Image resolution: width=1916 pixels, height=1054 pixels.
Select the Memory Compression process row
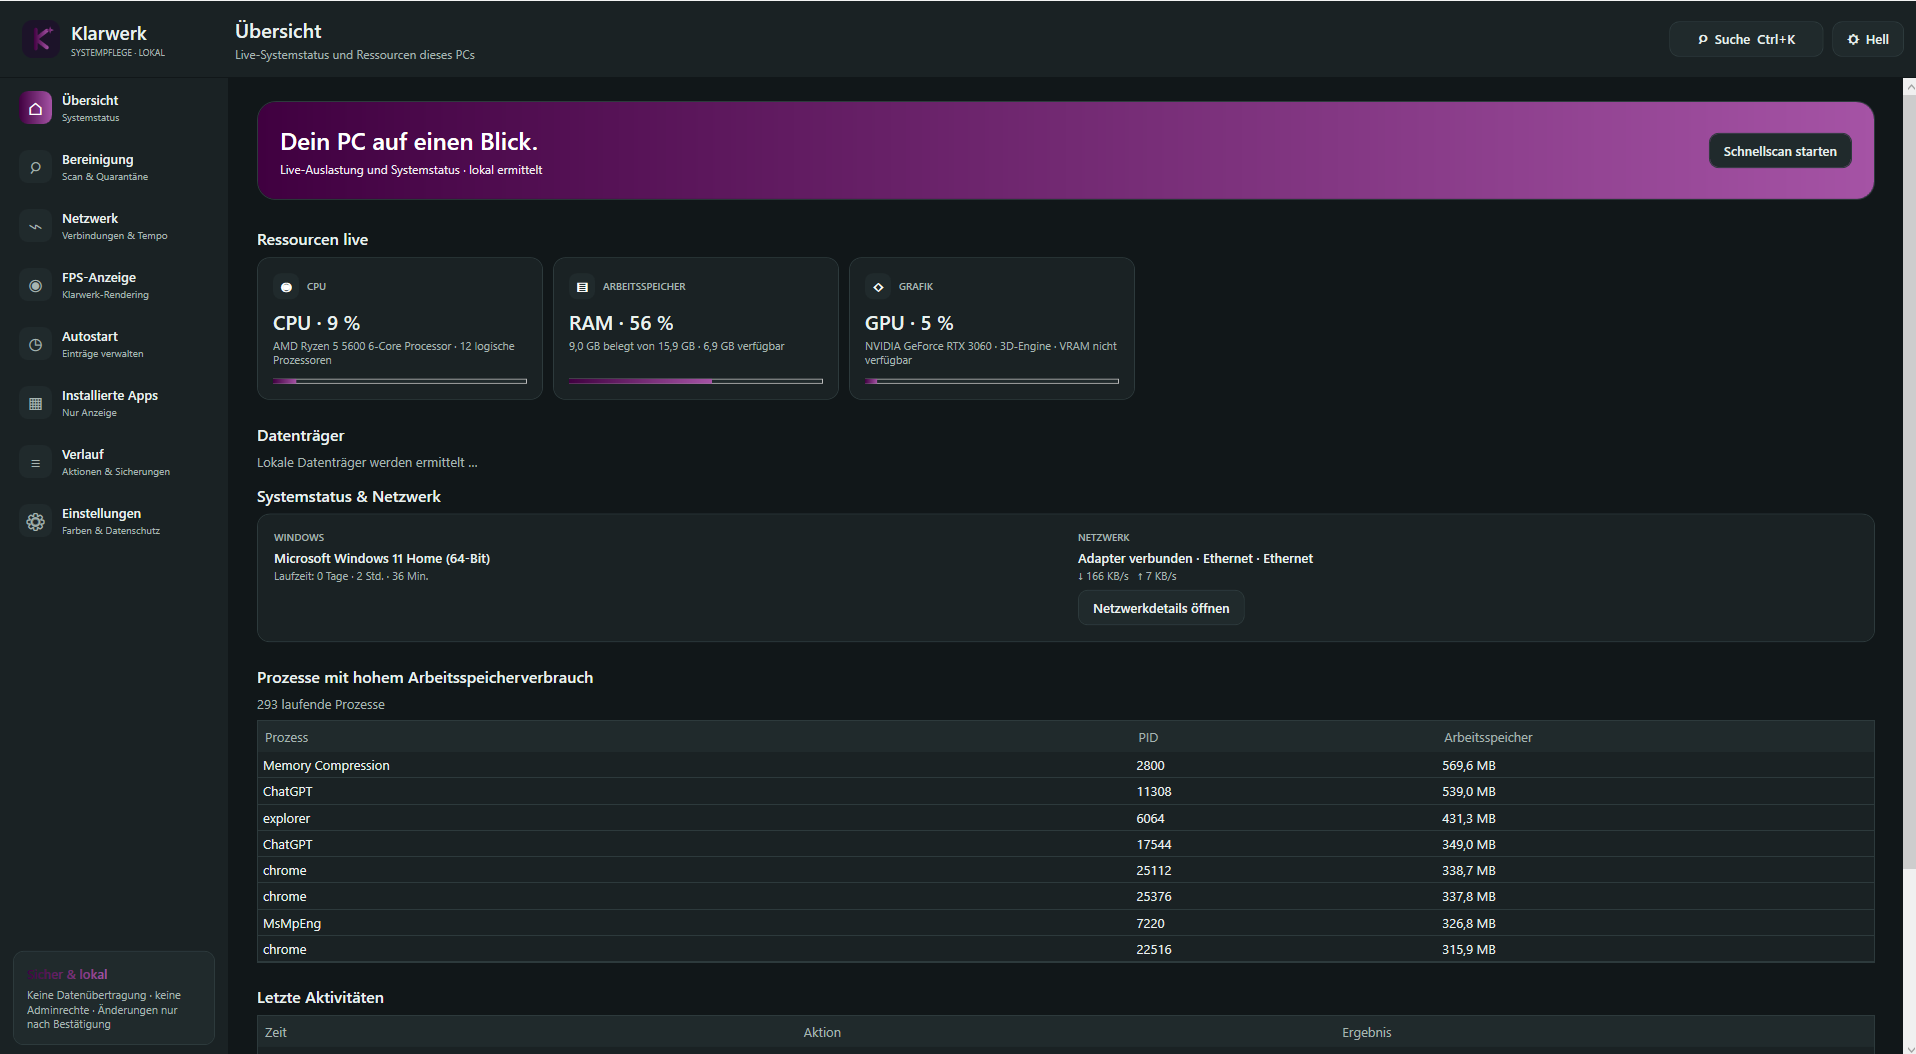click(x=1066, y=765)
